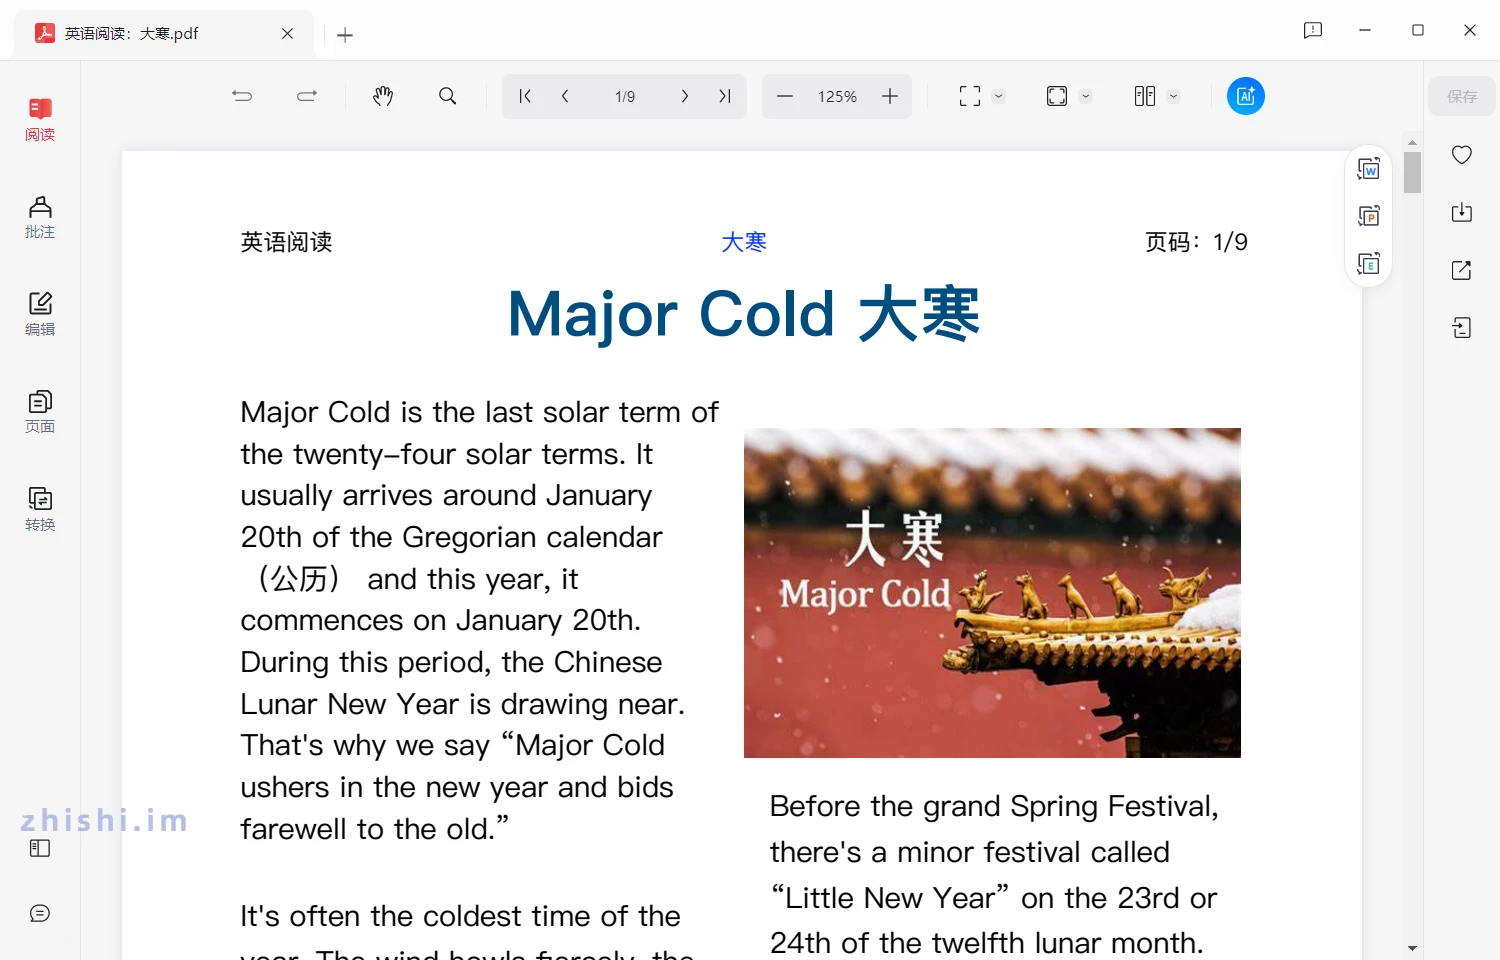The height and width of the screenshot is (960, 1500).
Task: Click the 125% zoom level field
Action: (837, 97)
